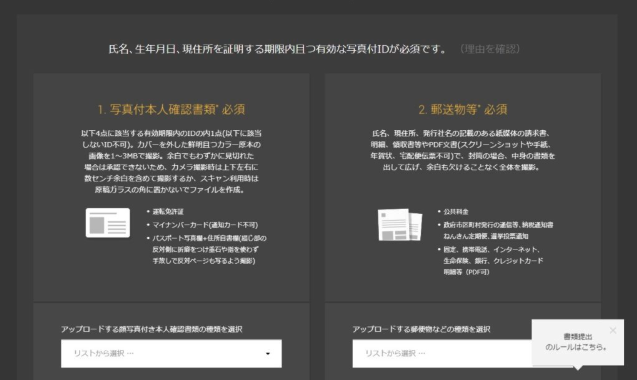Viewport: 637px width, 380px height.
Task: Click the 固定、携帯電話、インターネット list item
Action: tap(493, 261)
